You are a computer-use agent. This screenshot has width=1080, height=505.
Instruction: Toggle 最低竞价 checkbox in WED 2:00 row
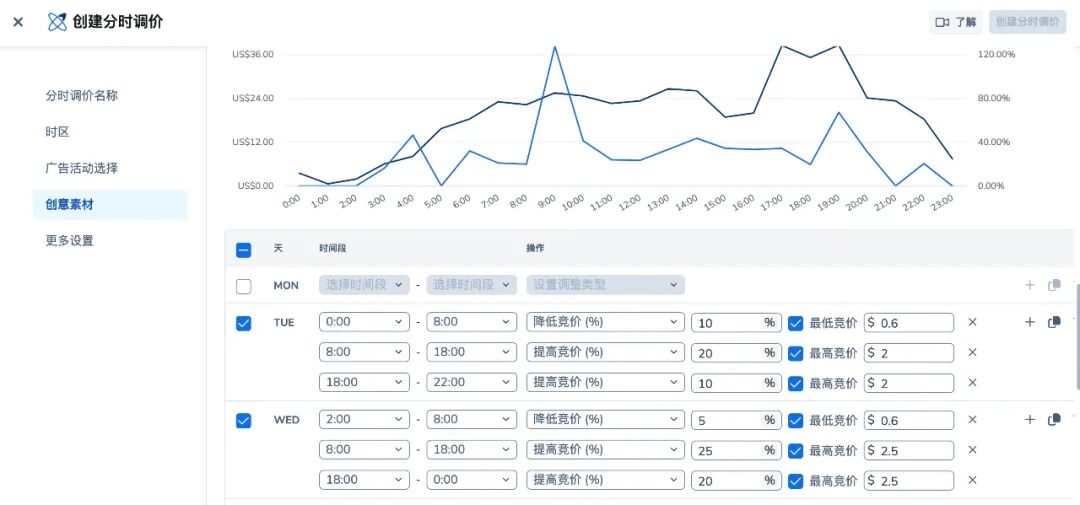click(796, 420)
